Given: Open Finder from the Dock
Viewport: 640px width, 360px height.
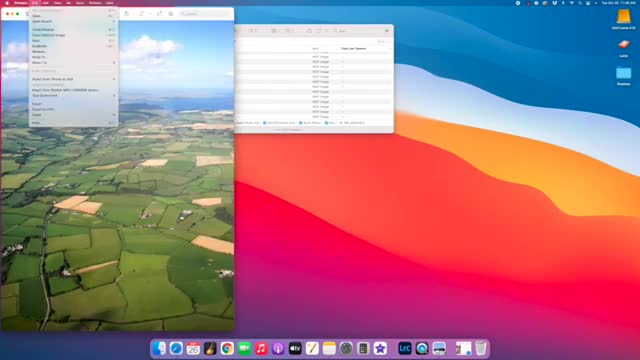Looking at the screenshot, I should pos(159,348).
